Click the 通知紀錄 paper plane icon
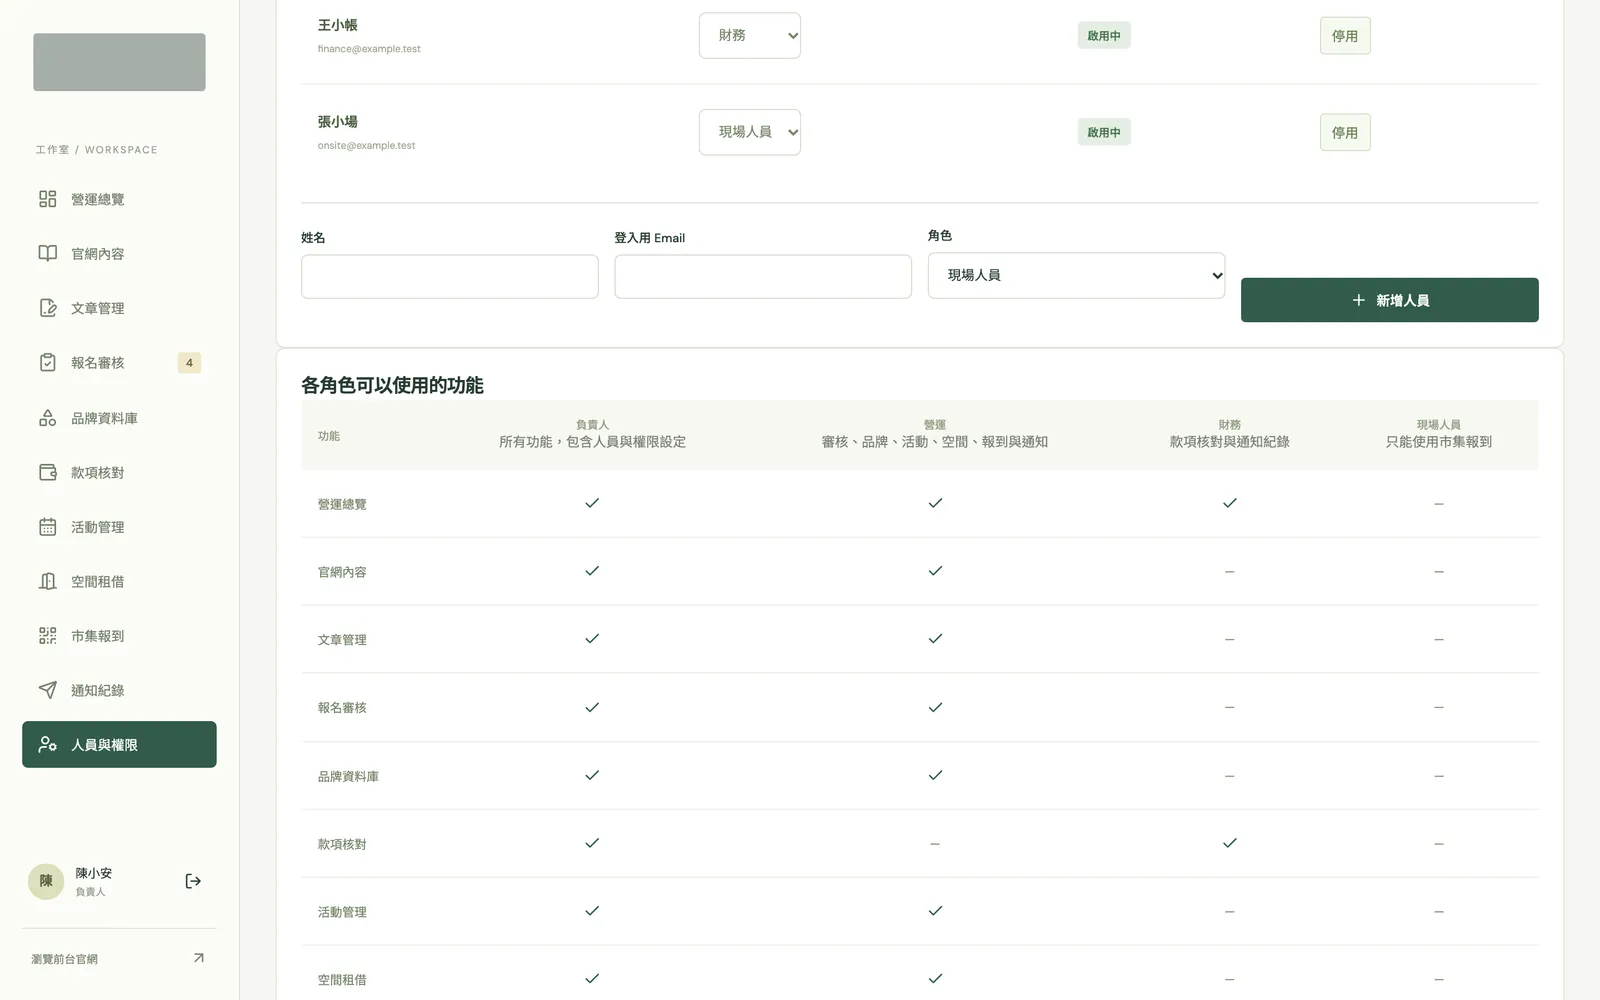 click(47, 690)
